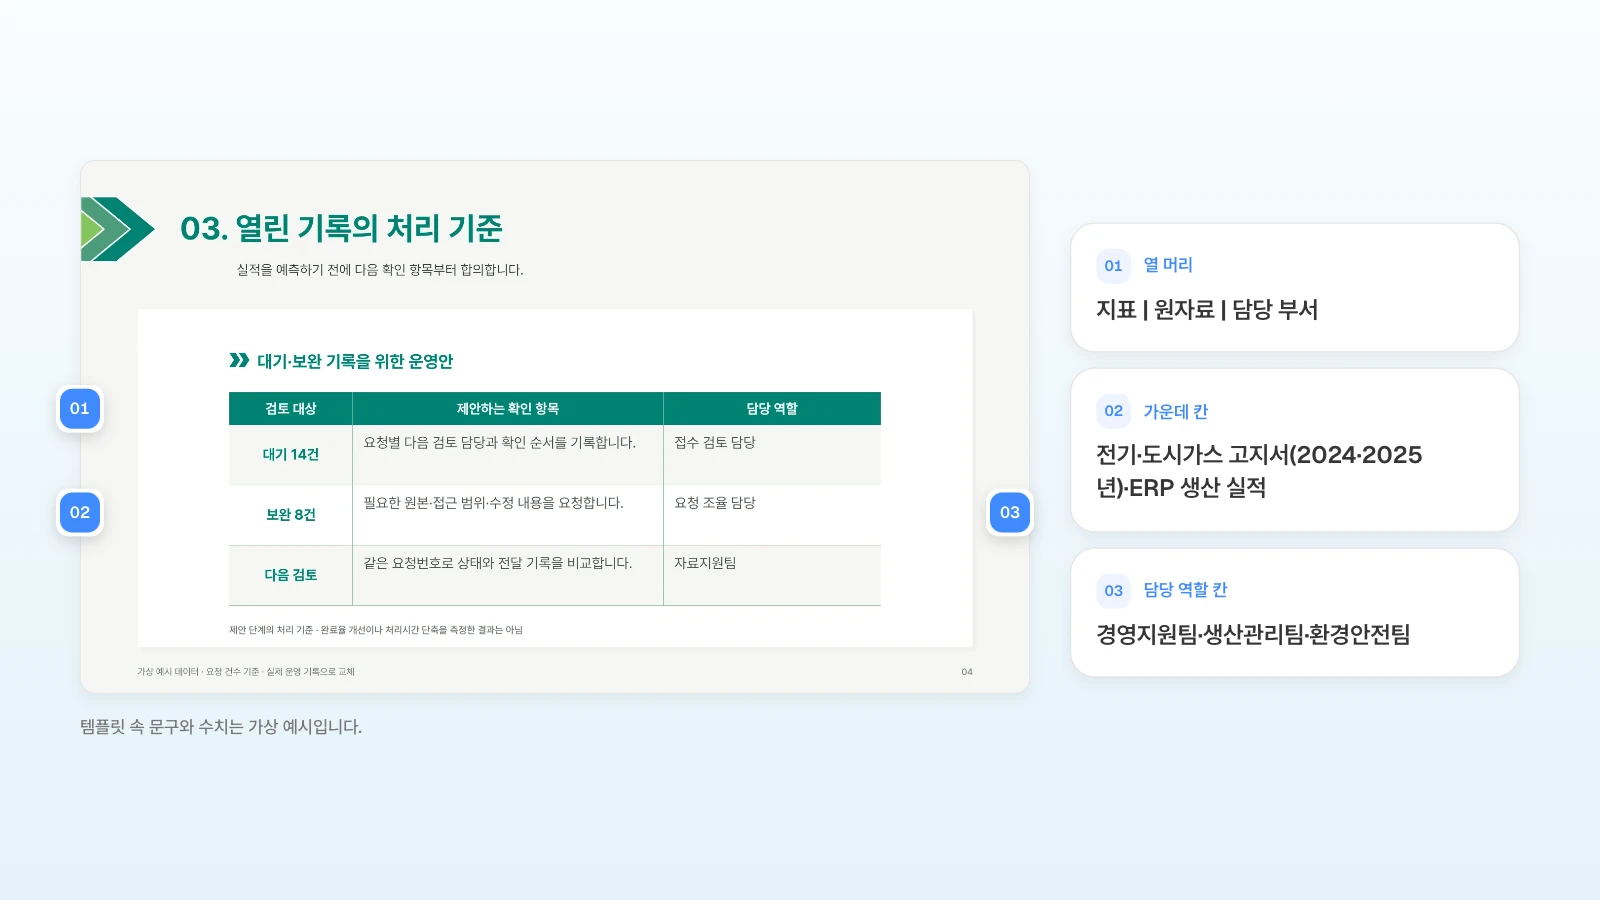The image size is (1600, 900).
Task: Click the 검토 대상 column header
Action: tap(291, 408)
